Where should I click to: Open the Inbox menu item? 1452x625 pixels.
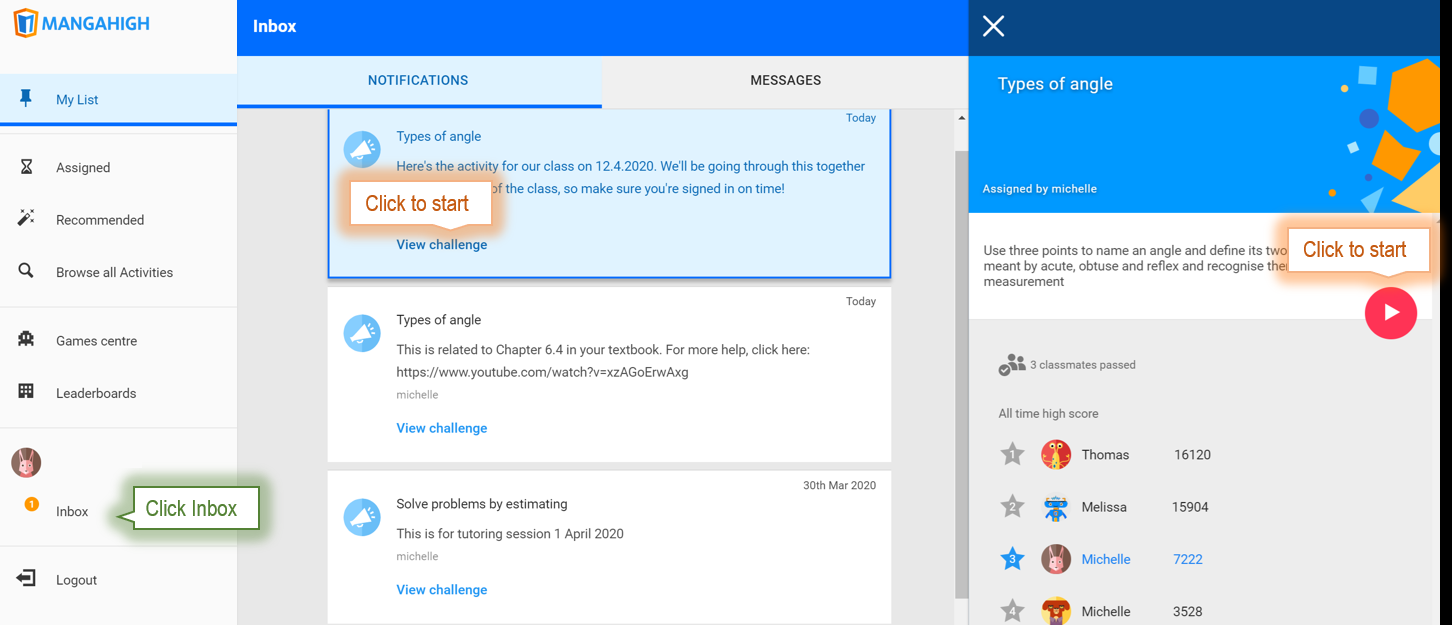pyautogui.click(x=72, y=511)
